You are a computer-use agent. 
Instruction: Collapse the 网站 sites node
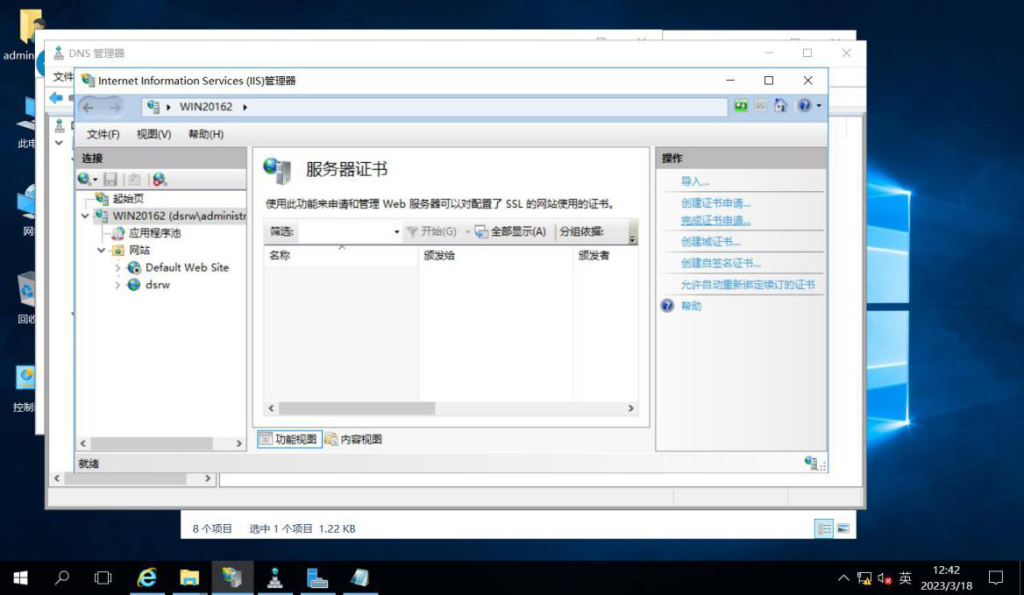[102, 250]
